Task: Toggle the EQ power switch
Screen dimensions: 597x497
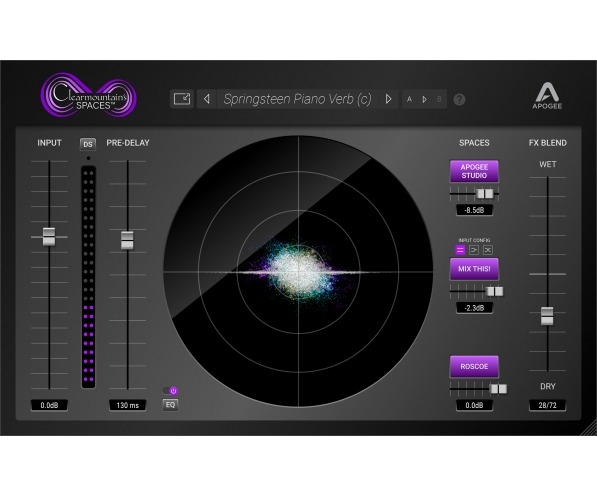Action: click(170, 391)
